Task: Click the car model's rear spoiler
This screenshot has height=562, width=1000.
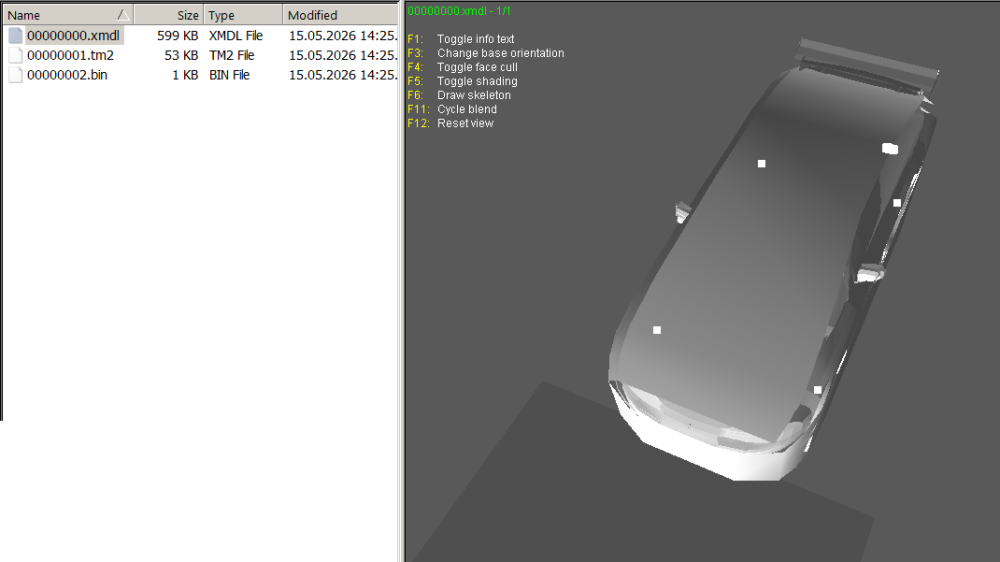Action: 867,64
